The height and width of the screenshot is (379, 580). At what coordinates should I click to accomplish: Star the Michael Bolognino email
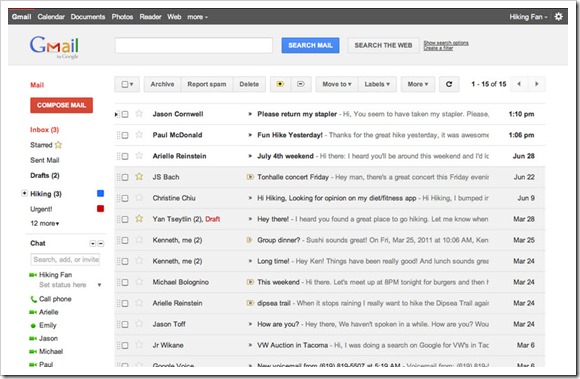click(139, 282)
